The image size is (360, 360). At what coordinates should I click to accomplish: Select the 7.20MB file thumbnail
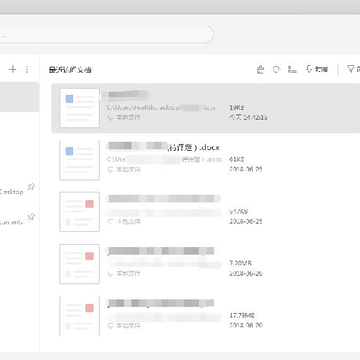pyautogui.click(x=79, y=264)
